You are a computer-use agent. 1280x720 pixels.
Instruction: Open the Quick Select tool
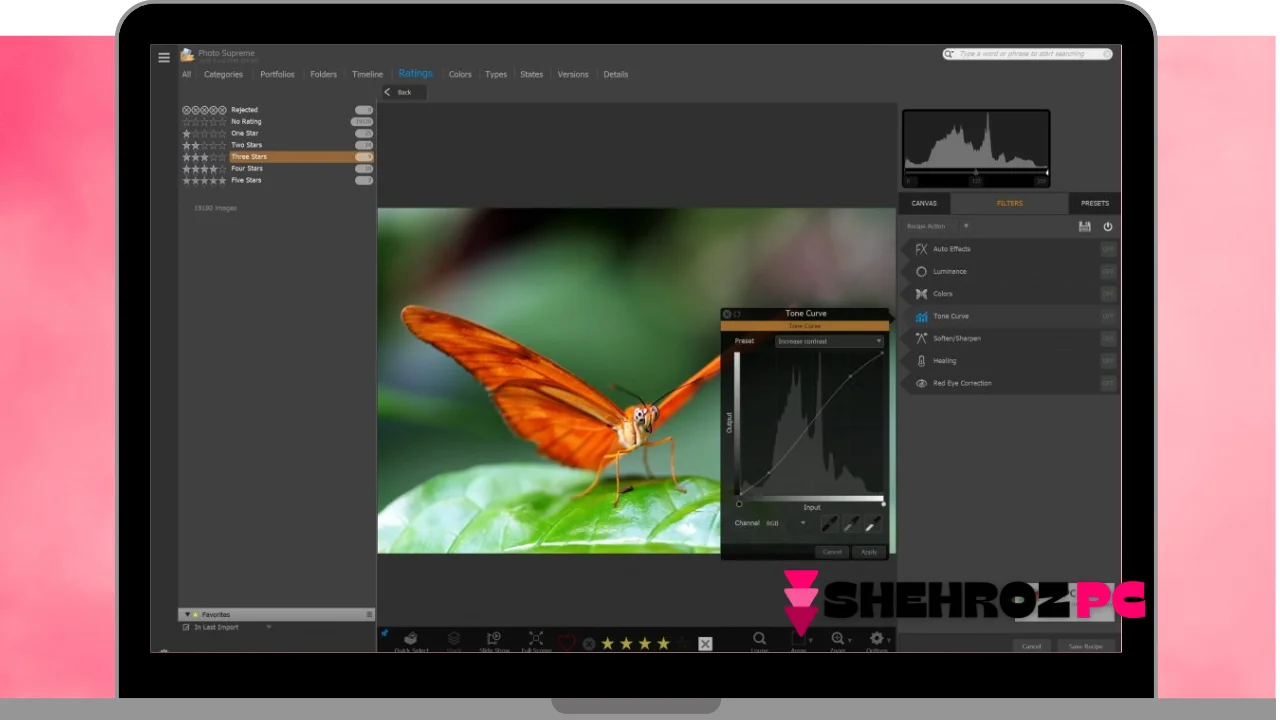click(410, 641)
